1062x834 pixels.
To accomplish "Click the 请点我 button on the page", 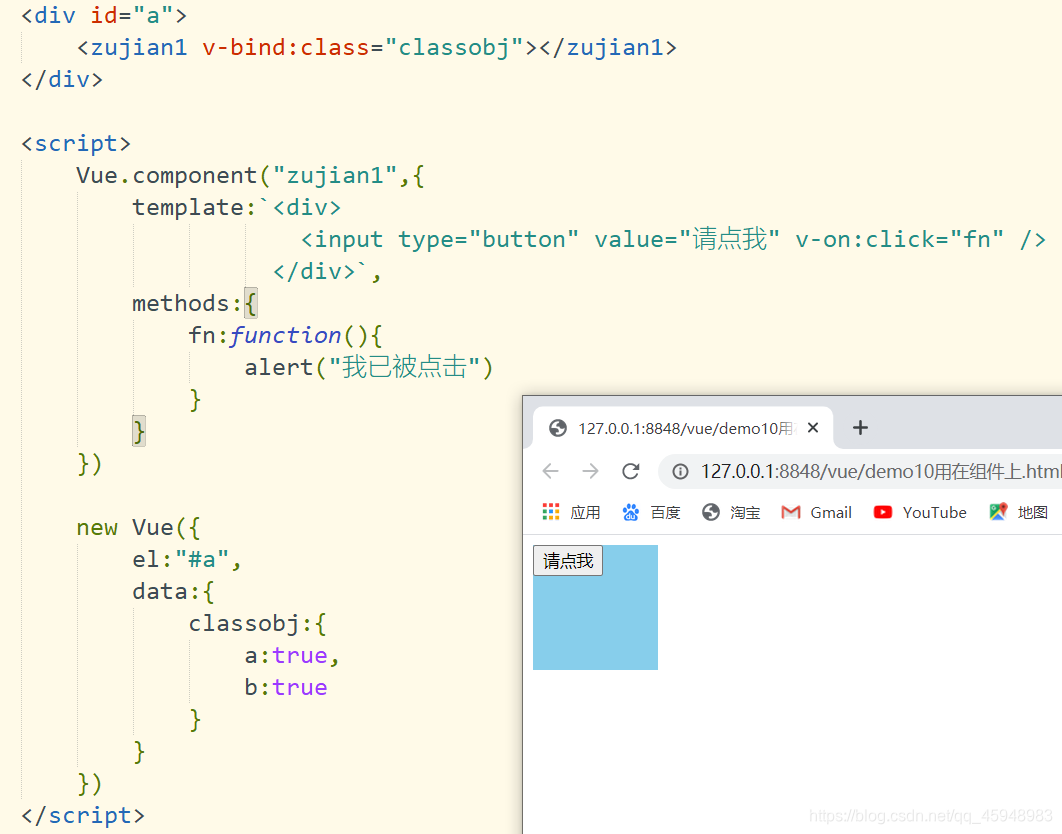I will click(568, 561).
